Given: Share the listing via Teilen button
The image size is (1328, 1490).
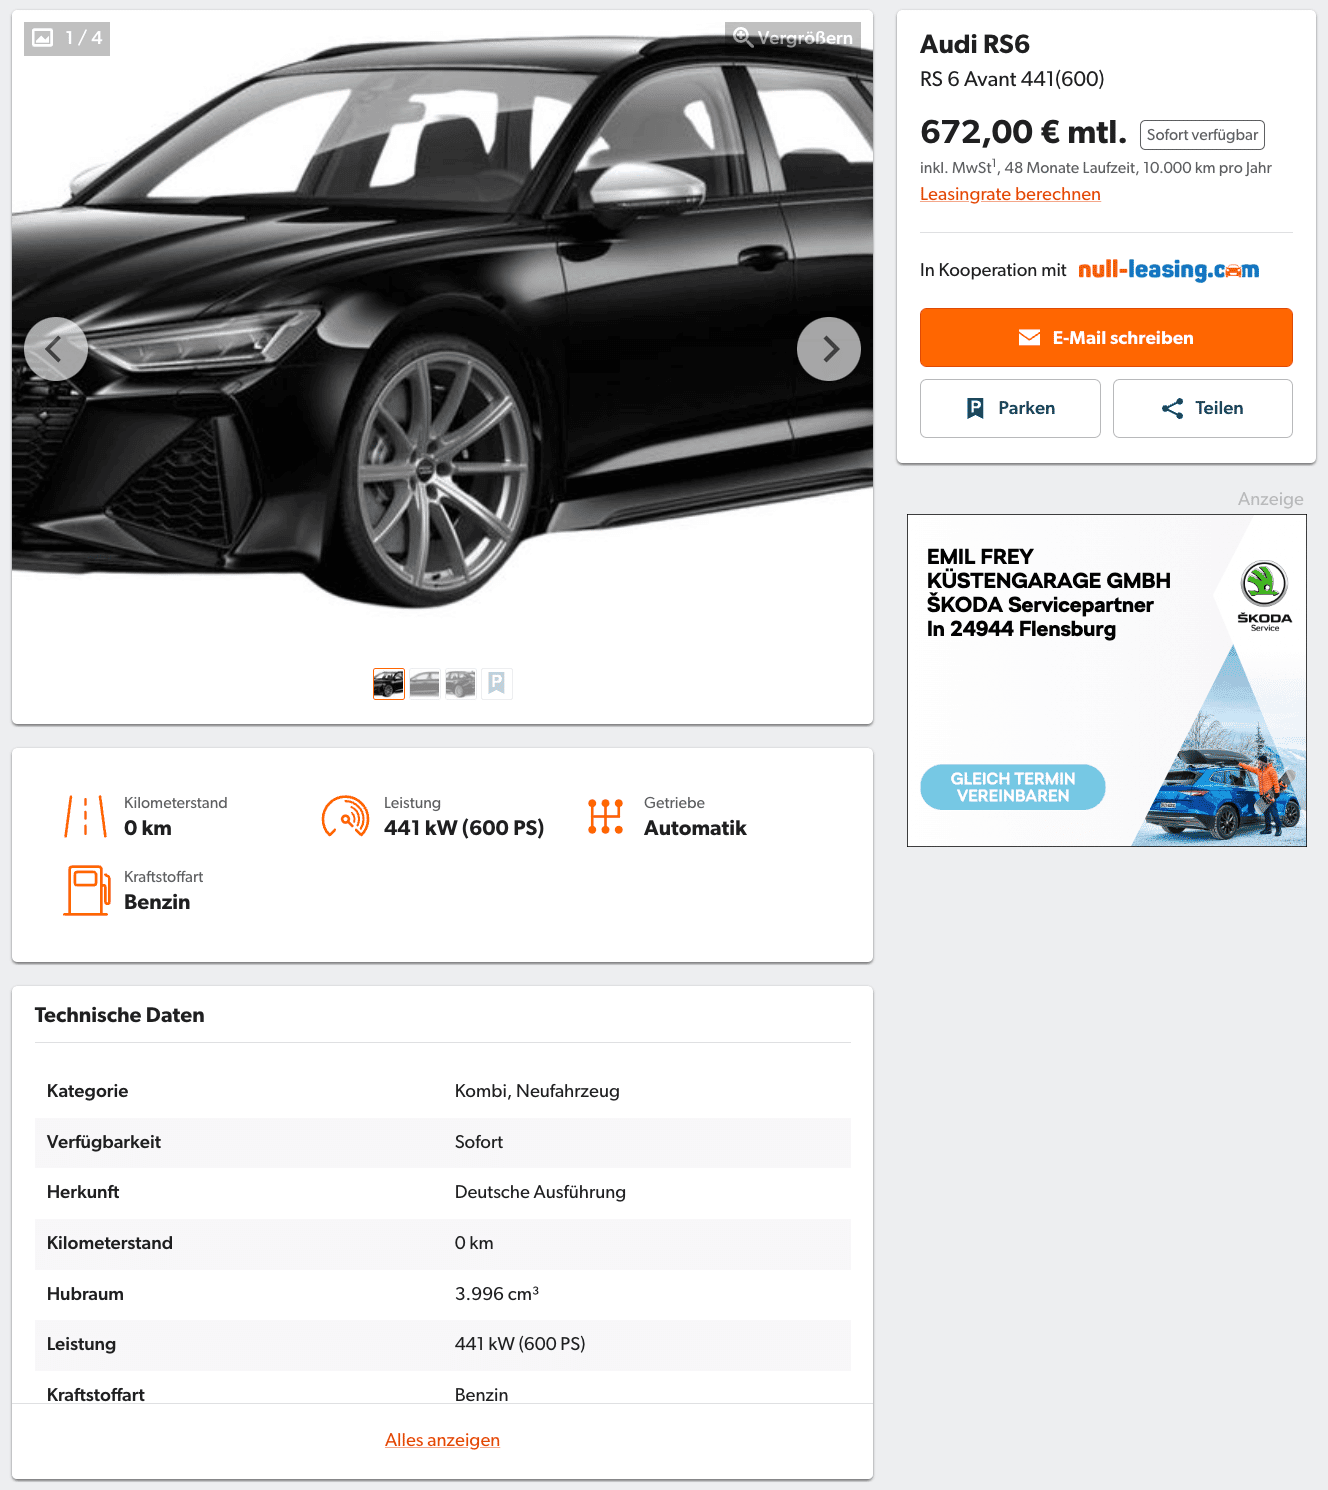Looking at the screenshot, I should click(x=1203, y=408).
